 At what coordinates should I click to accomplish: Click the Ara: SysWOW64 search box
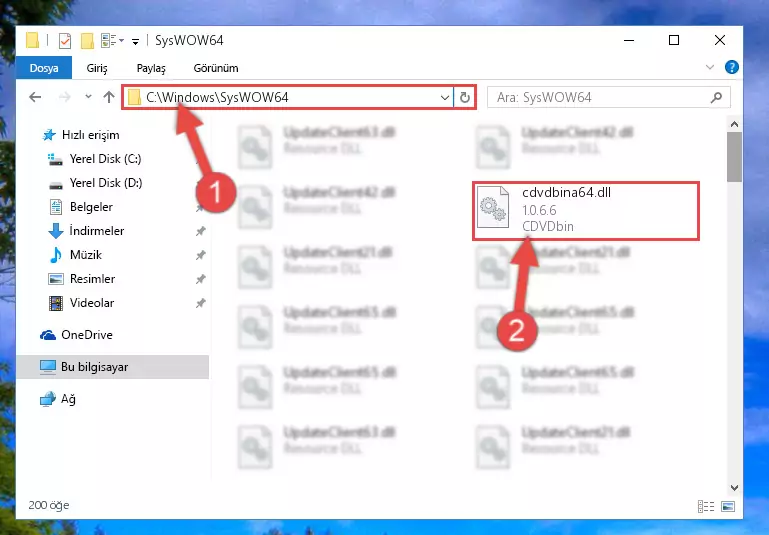pos(609,98)
